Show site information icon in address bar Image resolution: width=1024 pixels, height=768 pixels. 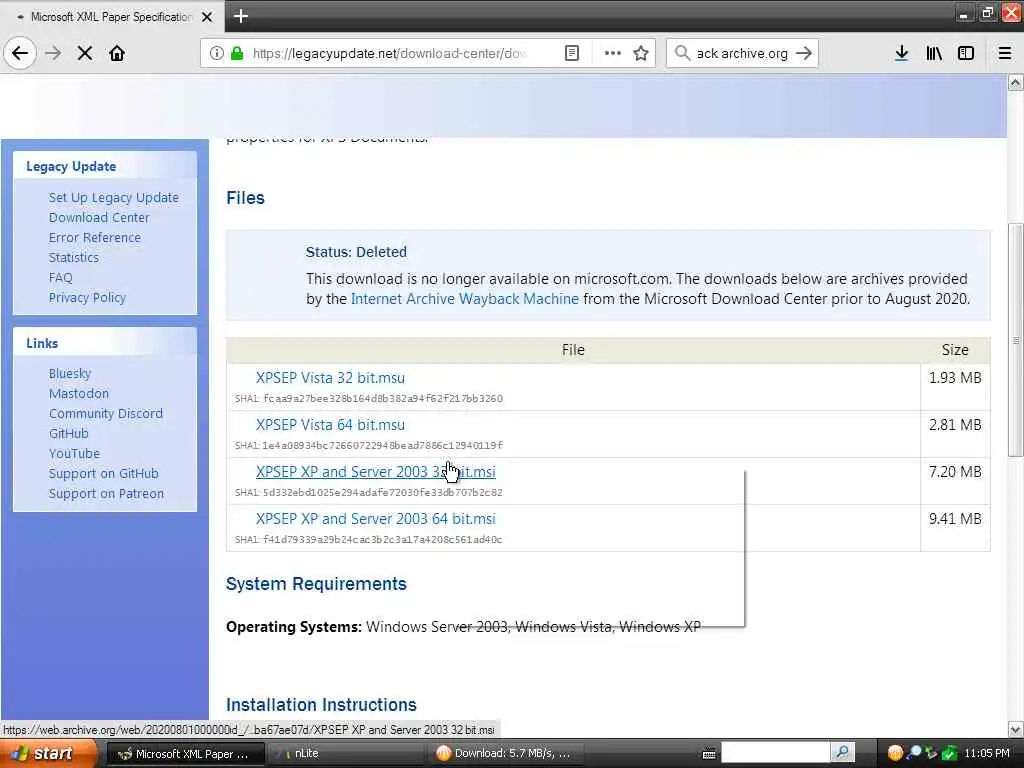(216, 53)
